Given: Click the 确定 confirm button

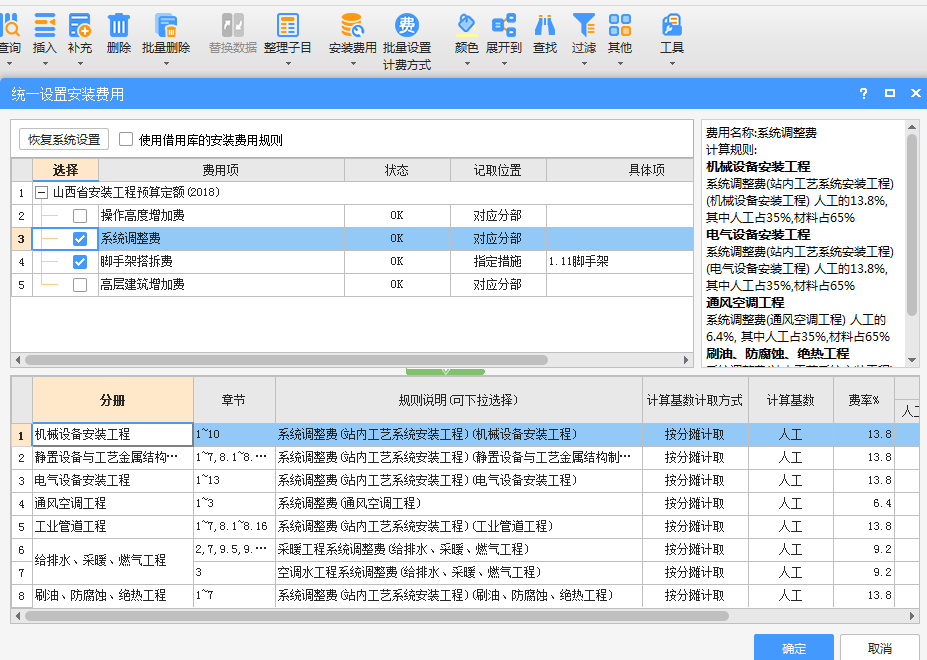Looking at the screenshot, I should (793, 648).
